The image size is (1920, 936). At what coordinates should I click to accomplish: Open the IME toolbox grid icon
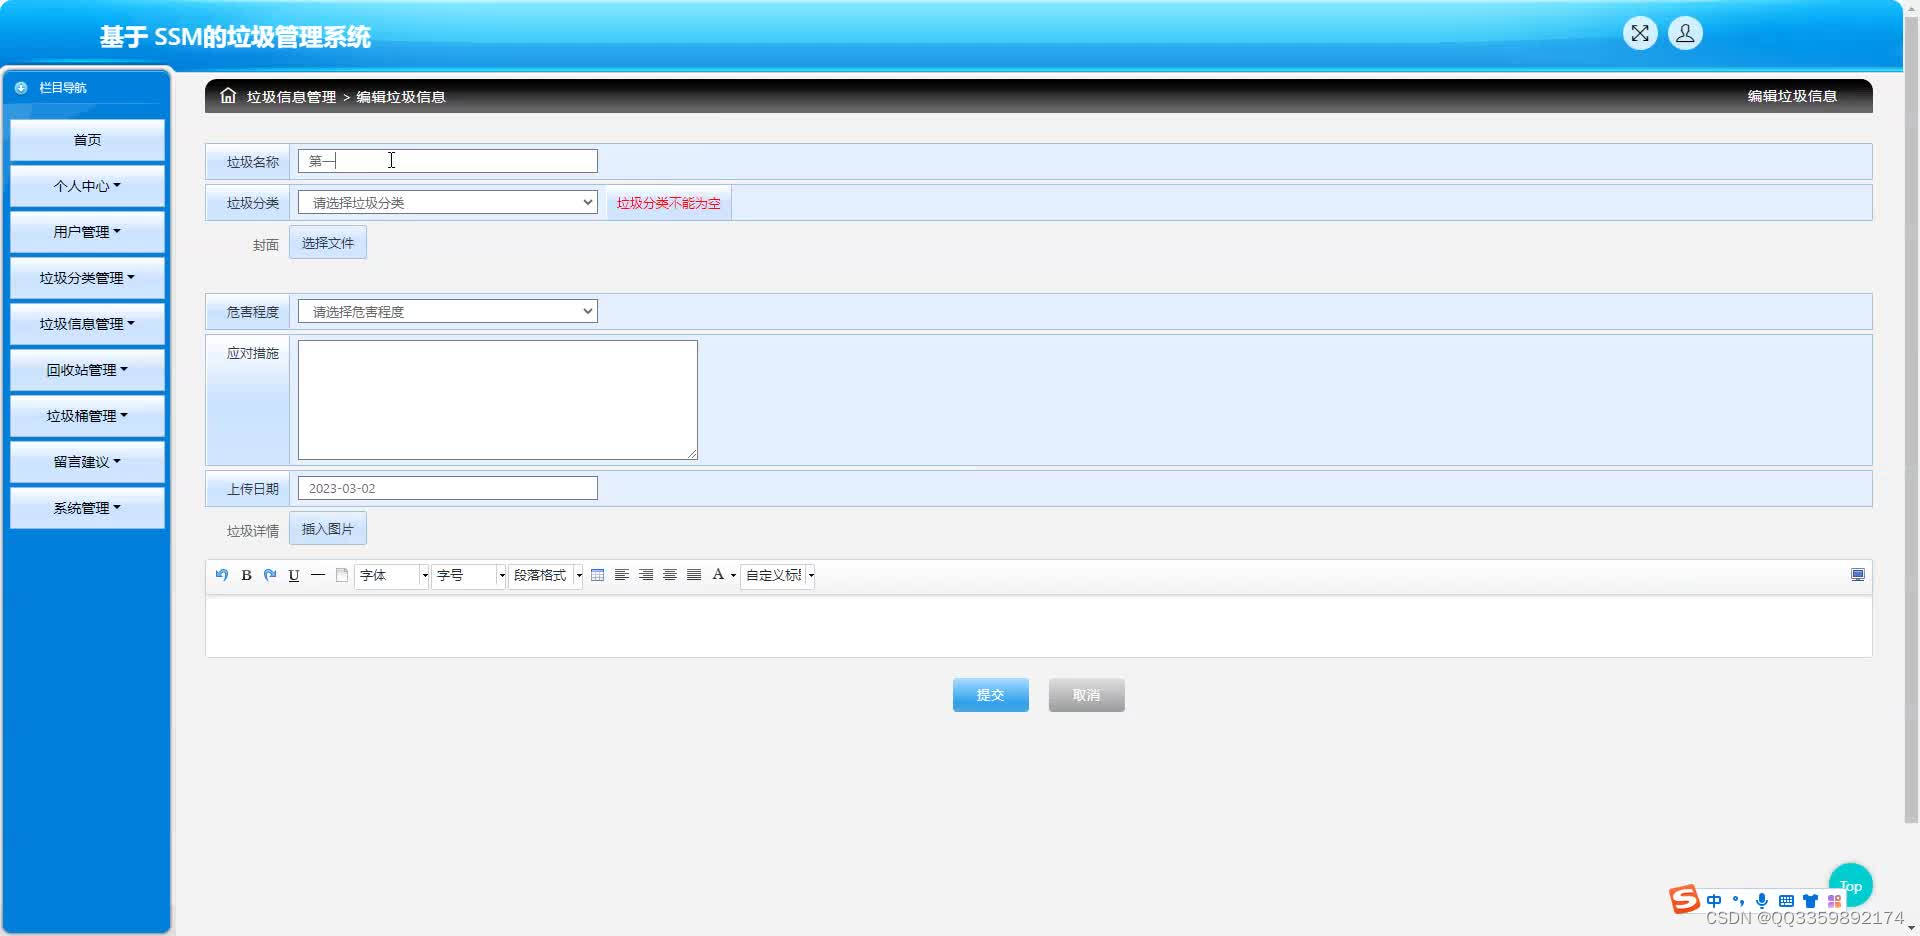[1834, 901]
